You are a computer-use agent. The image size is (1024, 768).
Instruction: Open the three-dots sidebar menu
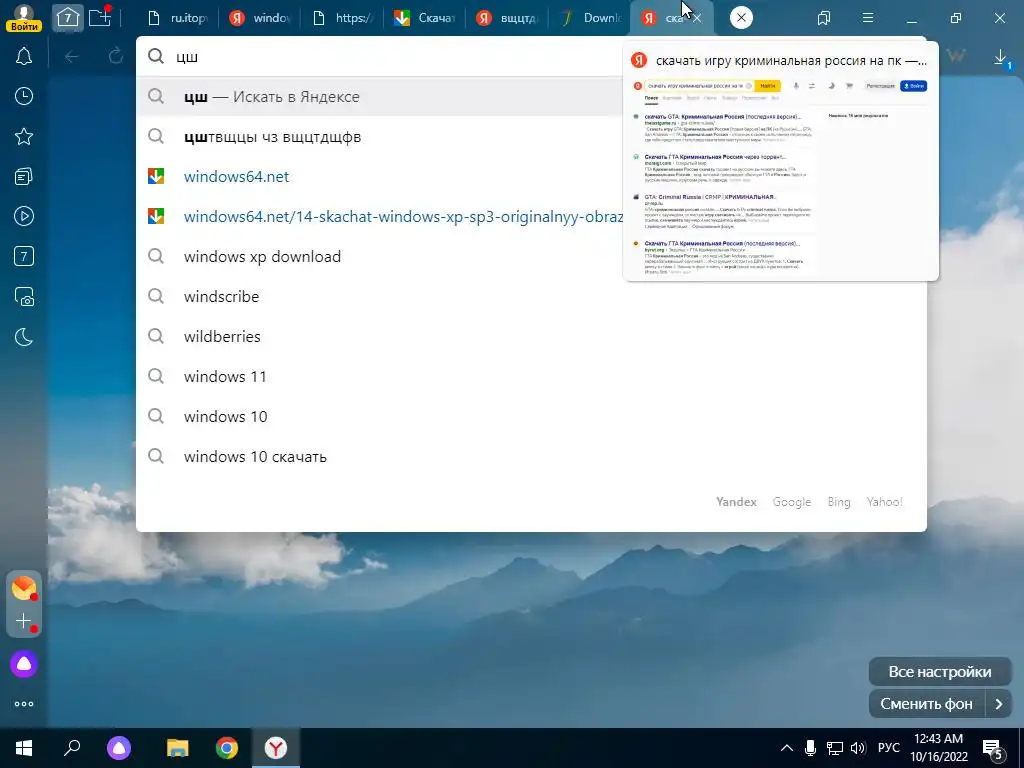click(24, 704)
